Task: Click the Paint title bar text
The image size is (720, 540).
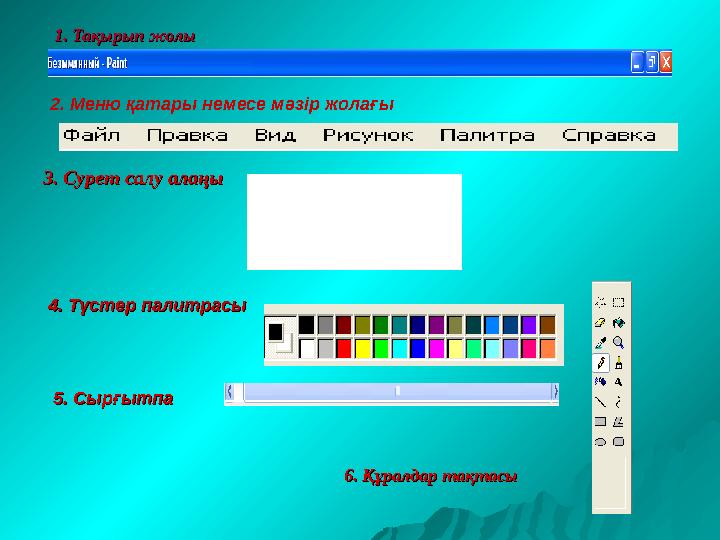Action: (87, 63)
